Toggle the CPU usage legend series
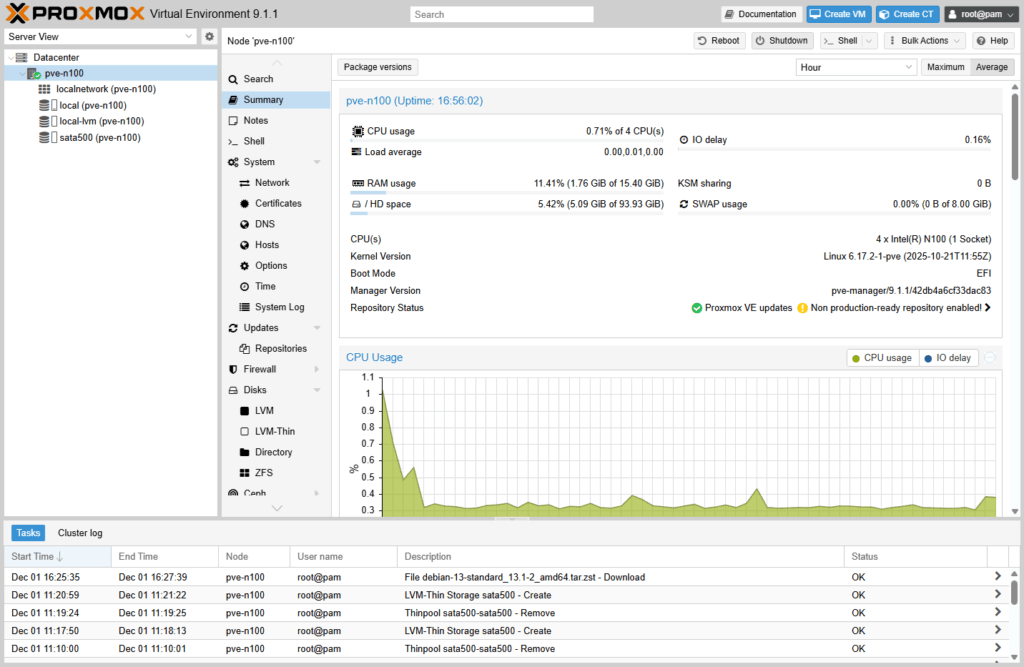 click(x=882, y=358)
